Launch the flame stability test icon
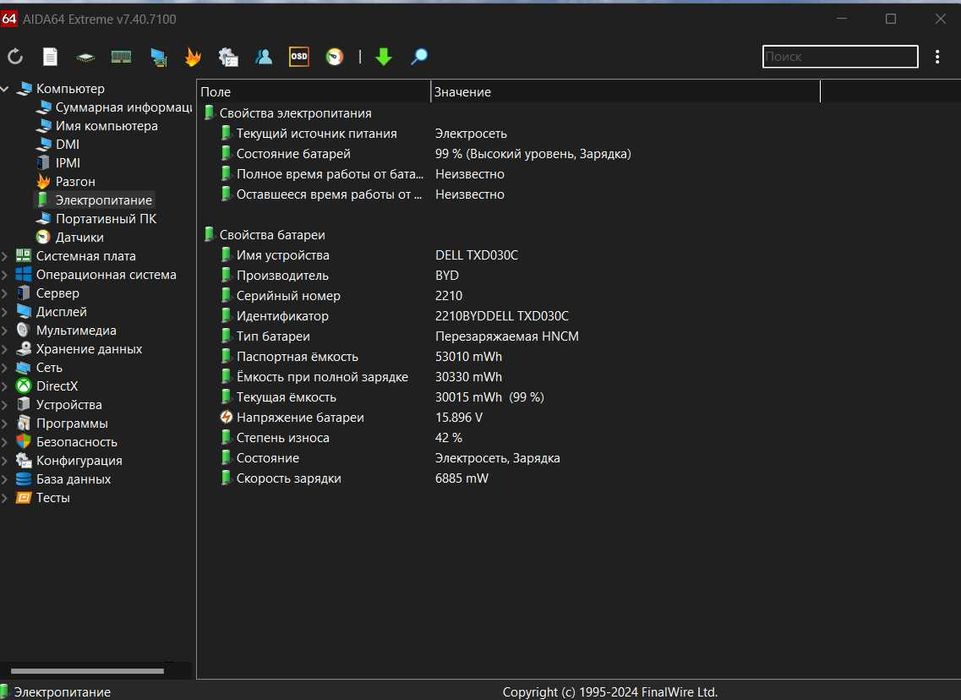This screenshot has height=700, width=961. pyautogui.click(x=193, y=57)
